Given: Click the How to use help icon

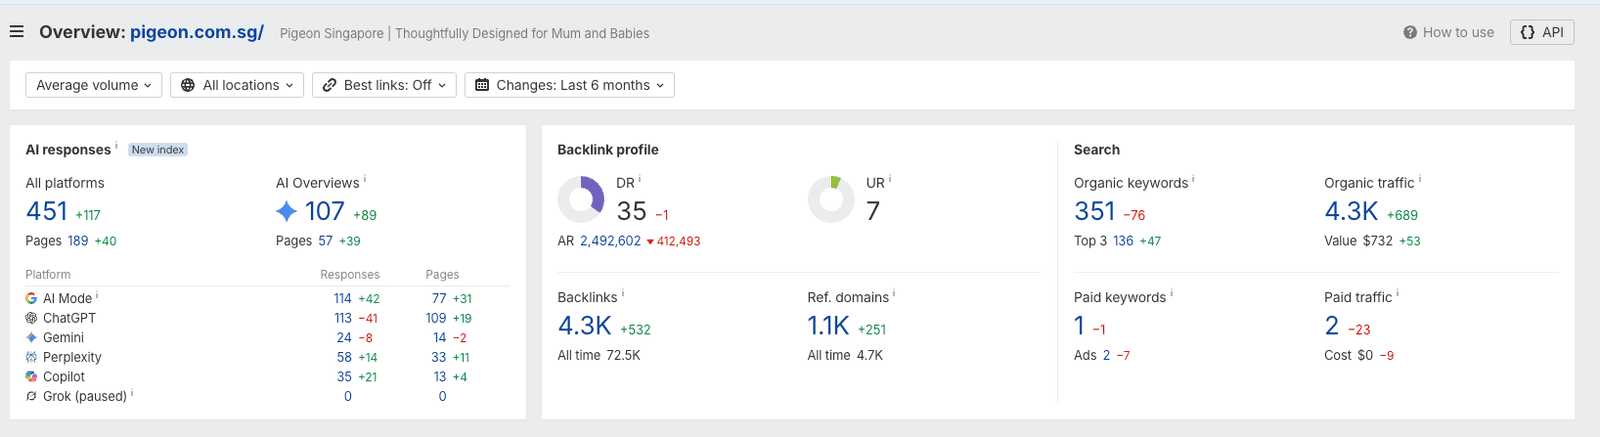Looking at the screenshot, I should [1410, 32].
